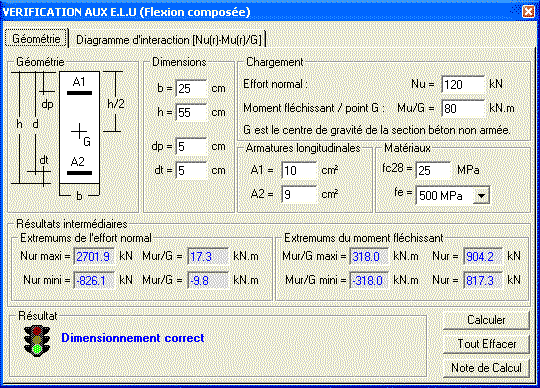Click the Résultats intermédiaires group label
Viewport: 540px width, 388px height.
pyautogui.click(x=72, y=224)
